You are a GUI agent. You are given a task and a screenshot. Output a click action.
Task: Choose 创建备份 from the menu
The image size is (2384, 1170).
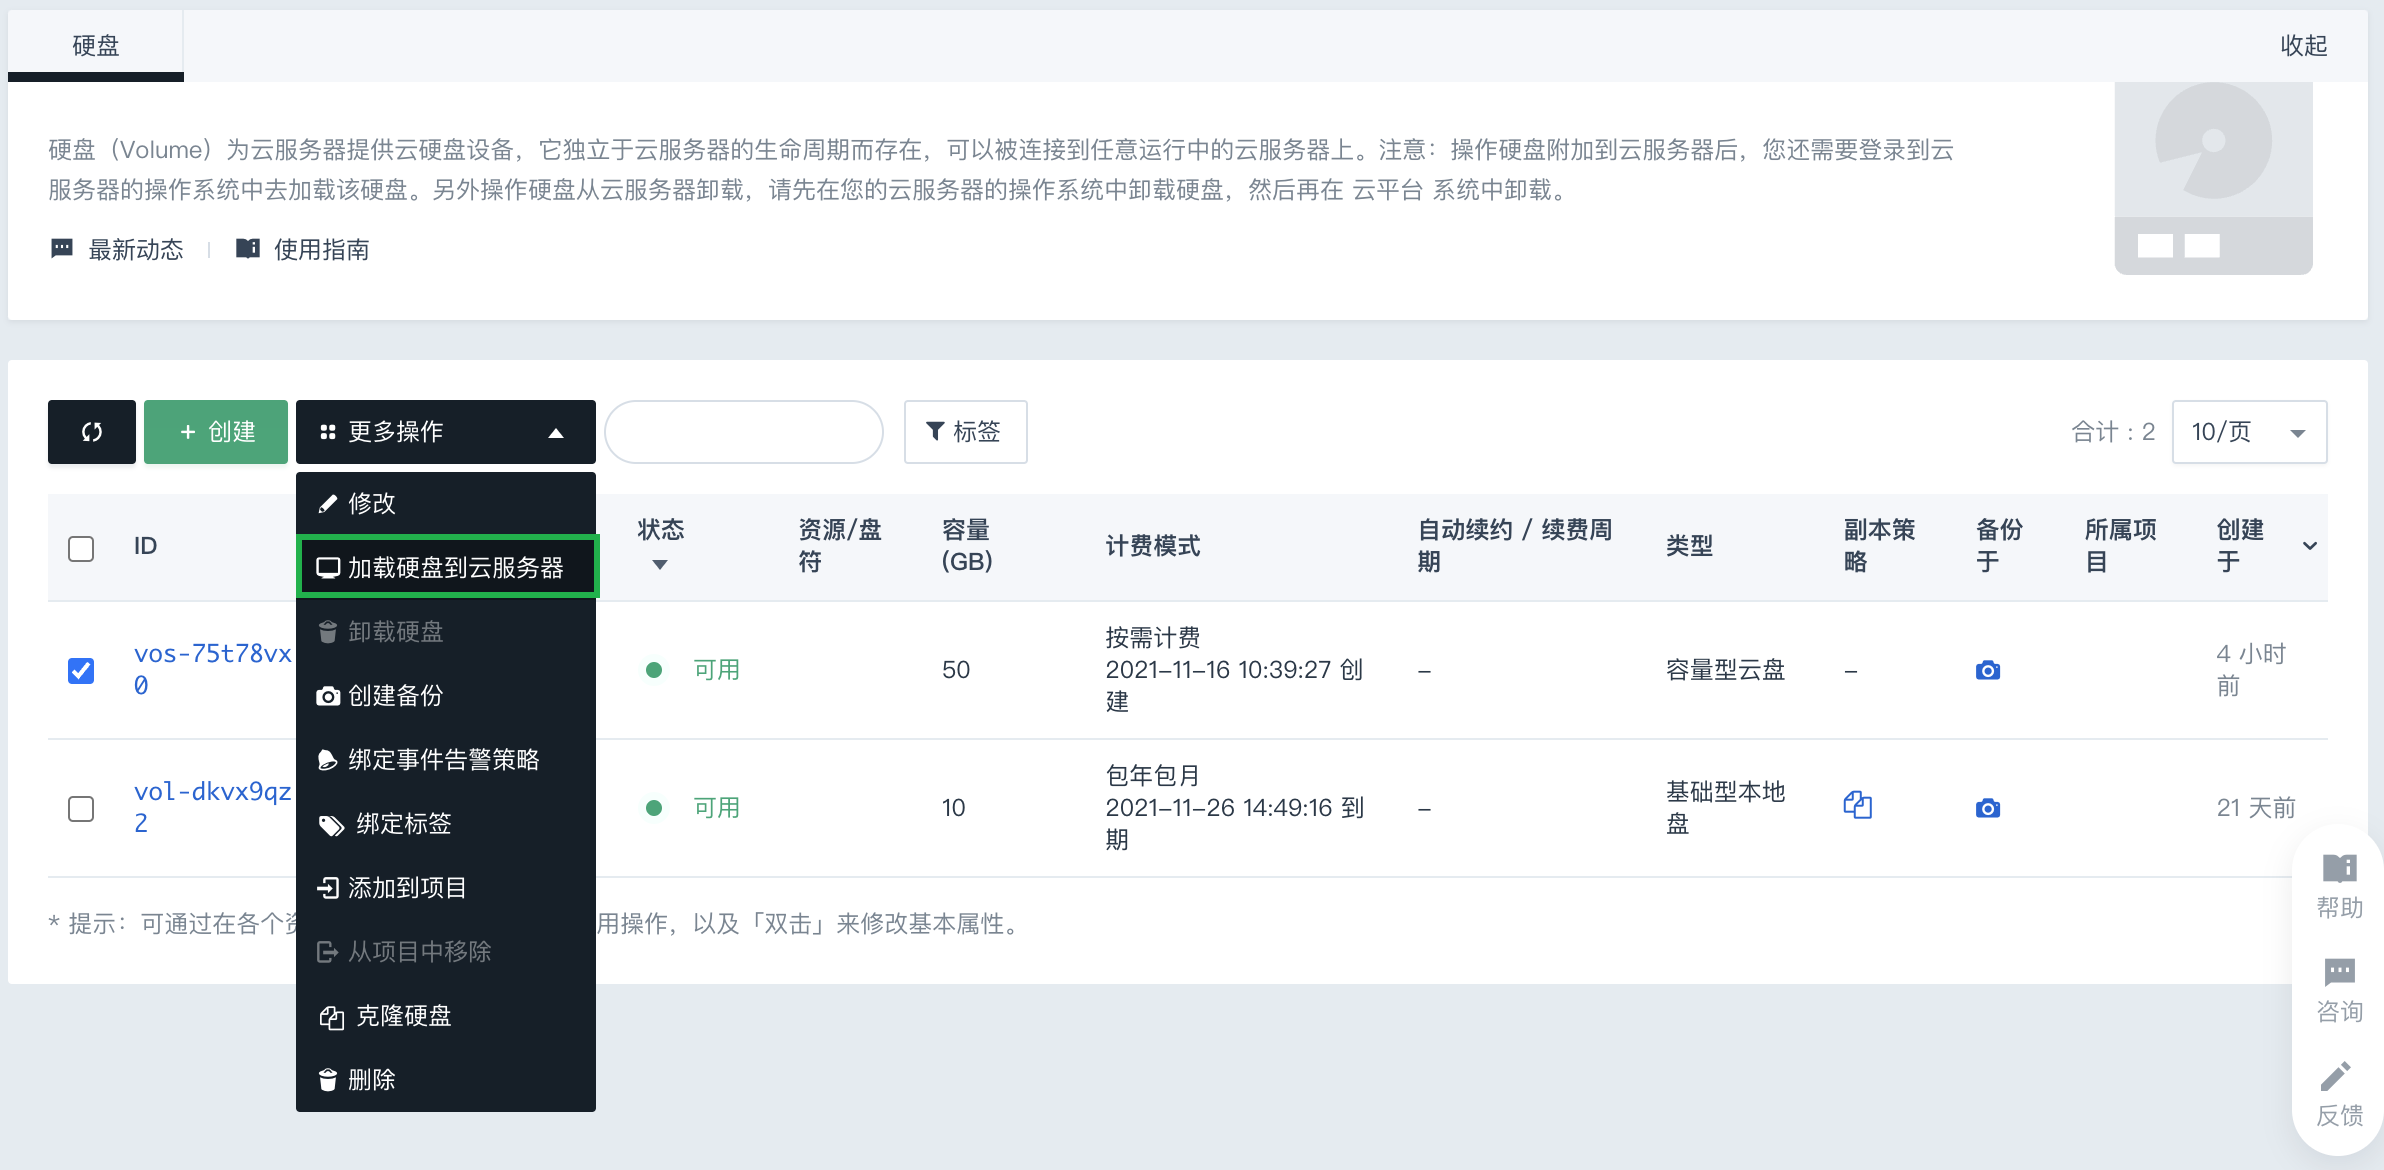coord(446,695)
